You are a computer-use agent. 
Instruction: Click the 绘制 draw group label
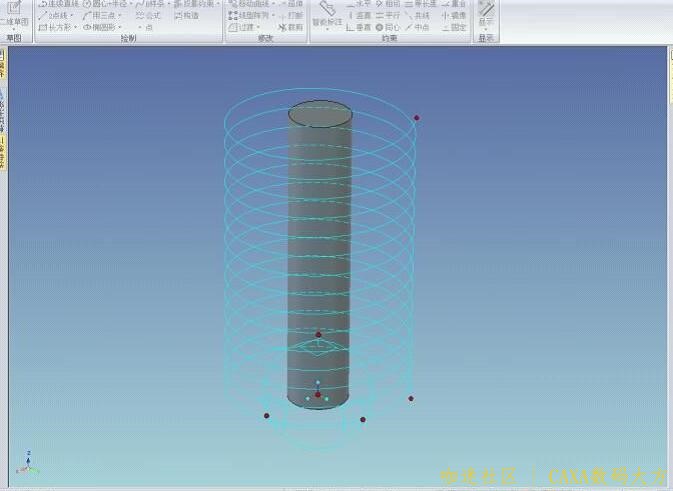click(128, 38)
